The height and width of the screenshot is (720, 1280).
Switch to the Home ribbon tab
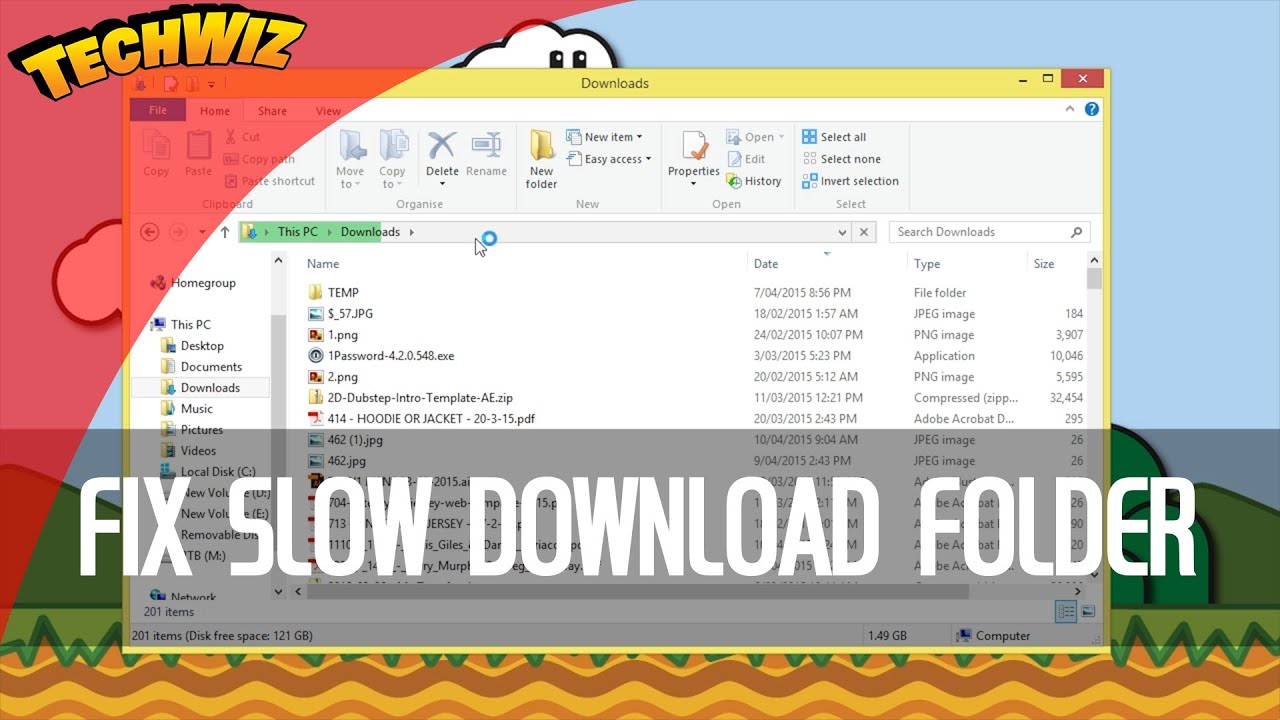pos(215,111)
